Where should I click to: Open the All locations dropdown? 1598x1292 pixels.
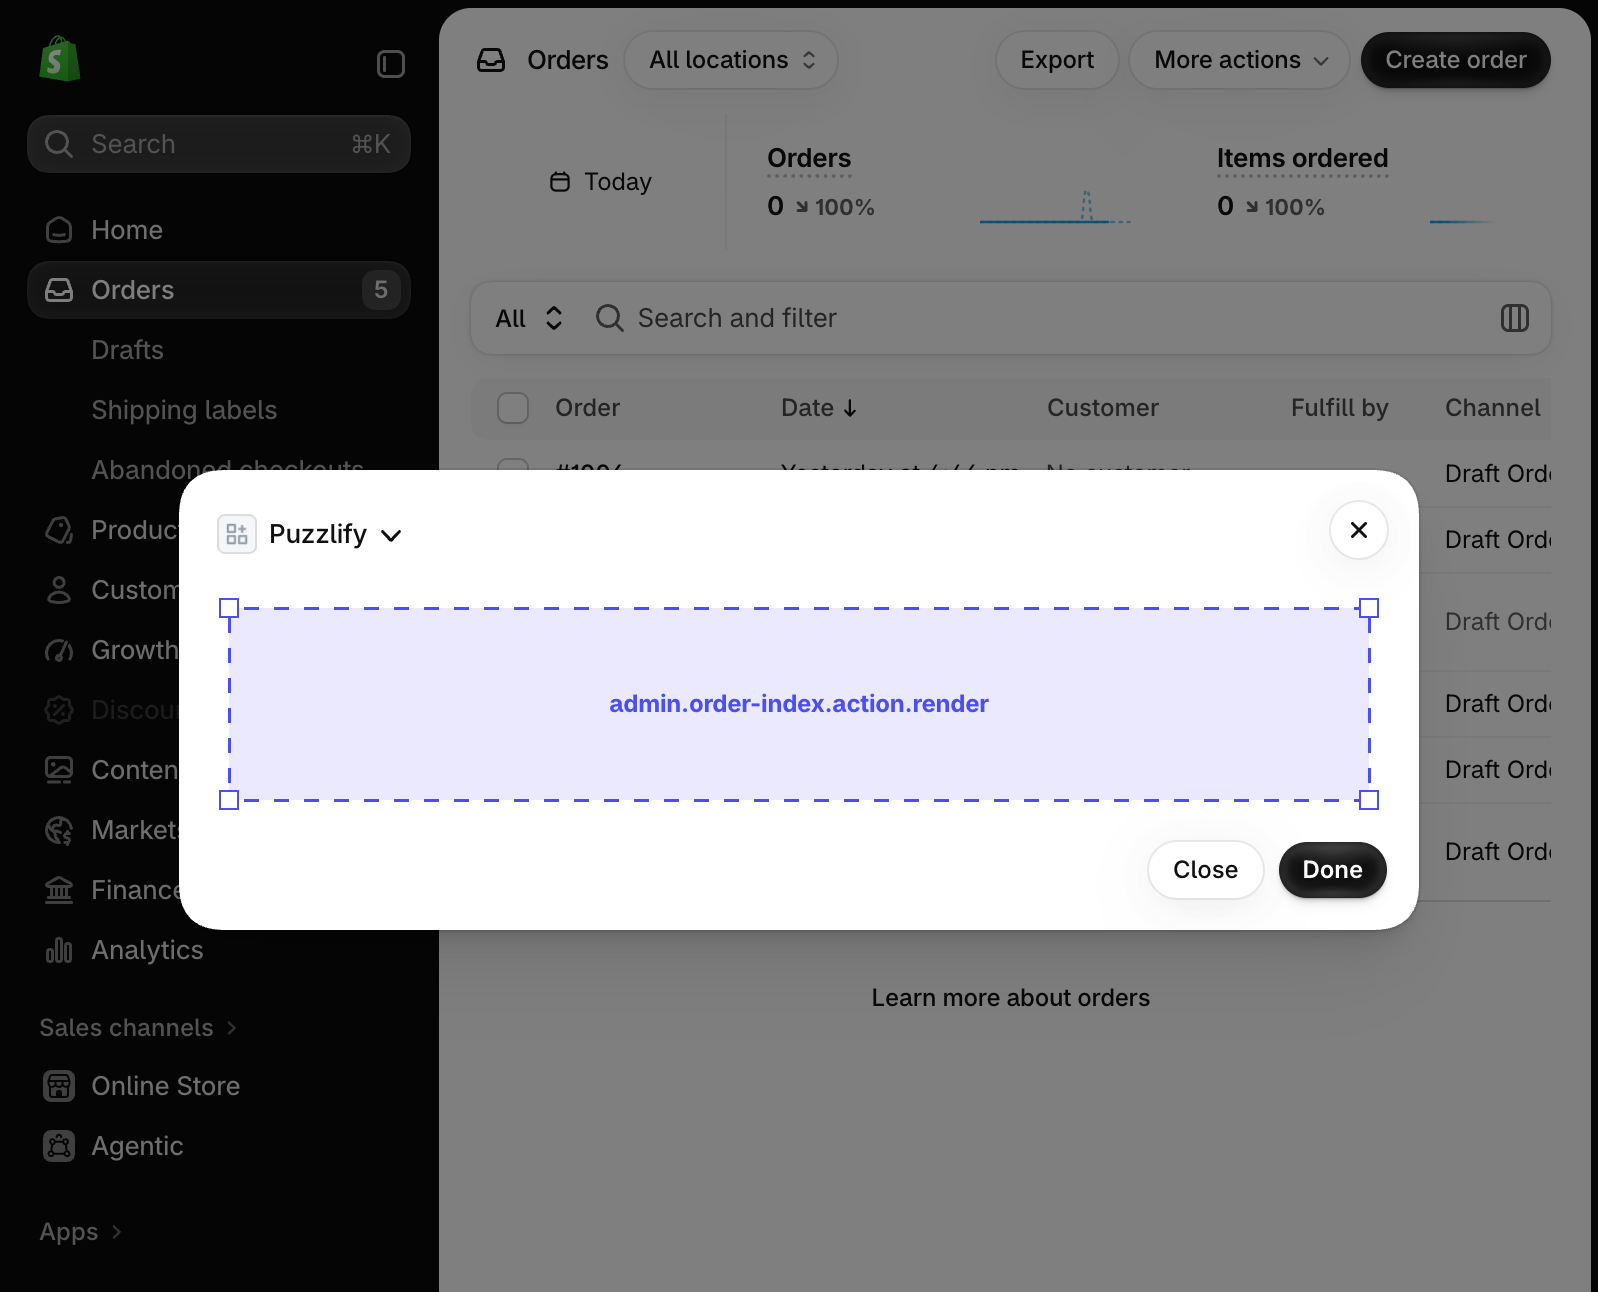(731, 60)
